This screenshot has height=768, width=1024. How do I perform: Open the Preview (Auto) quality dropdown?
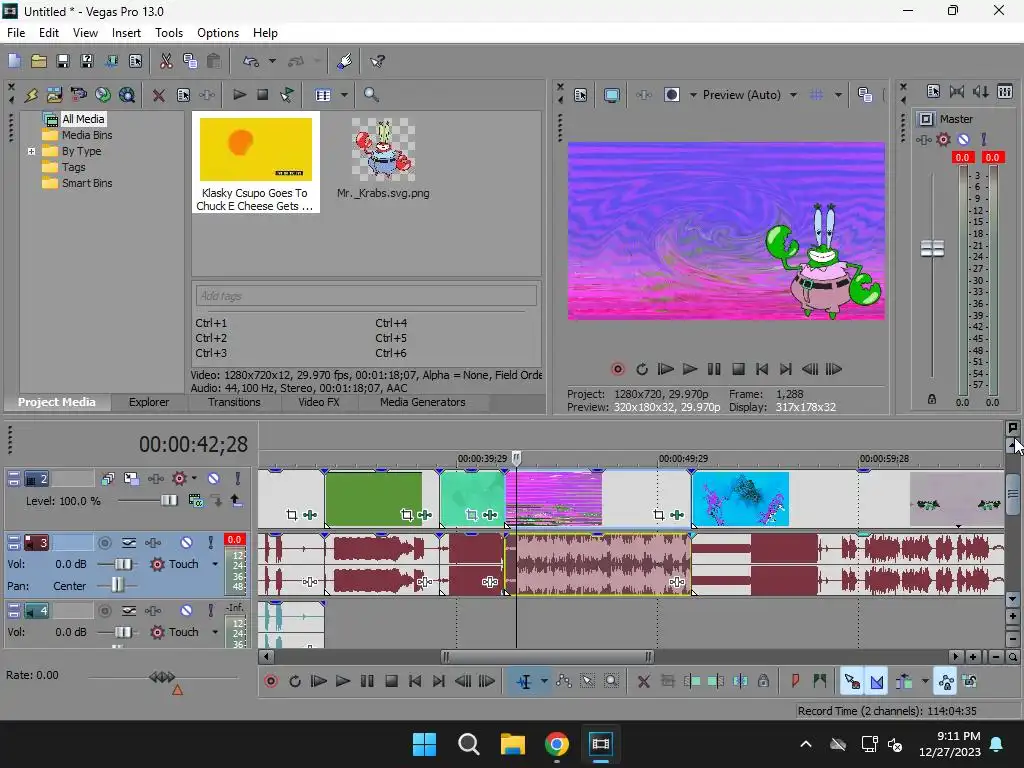pos(793,95)
